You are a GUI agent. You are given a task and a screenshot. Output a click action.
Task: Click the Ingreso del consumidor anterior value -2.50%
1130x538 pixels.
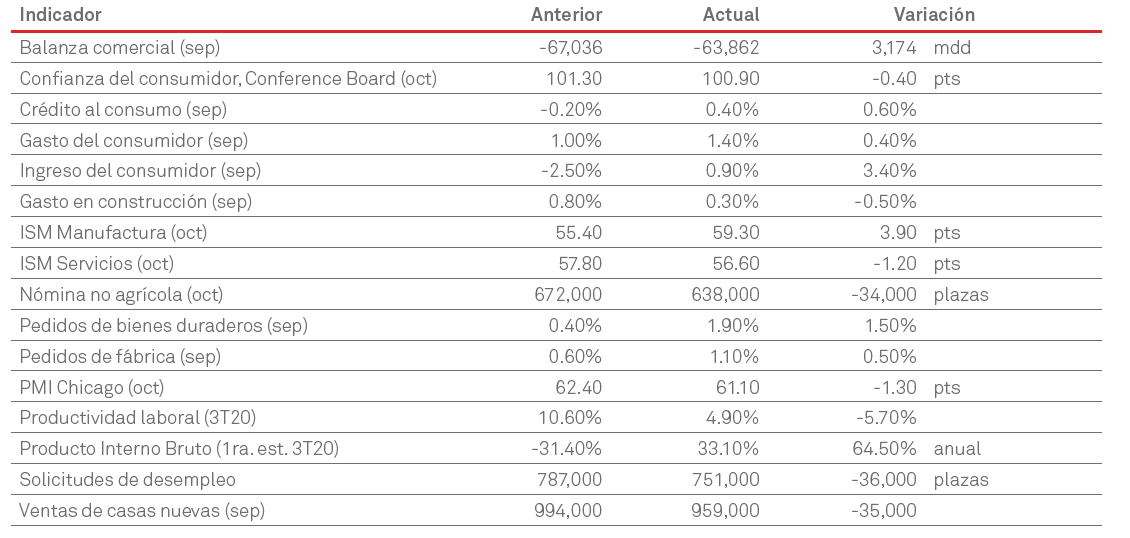coord(572,171)
